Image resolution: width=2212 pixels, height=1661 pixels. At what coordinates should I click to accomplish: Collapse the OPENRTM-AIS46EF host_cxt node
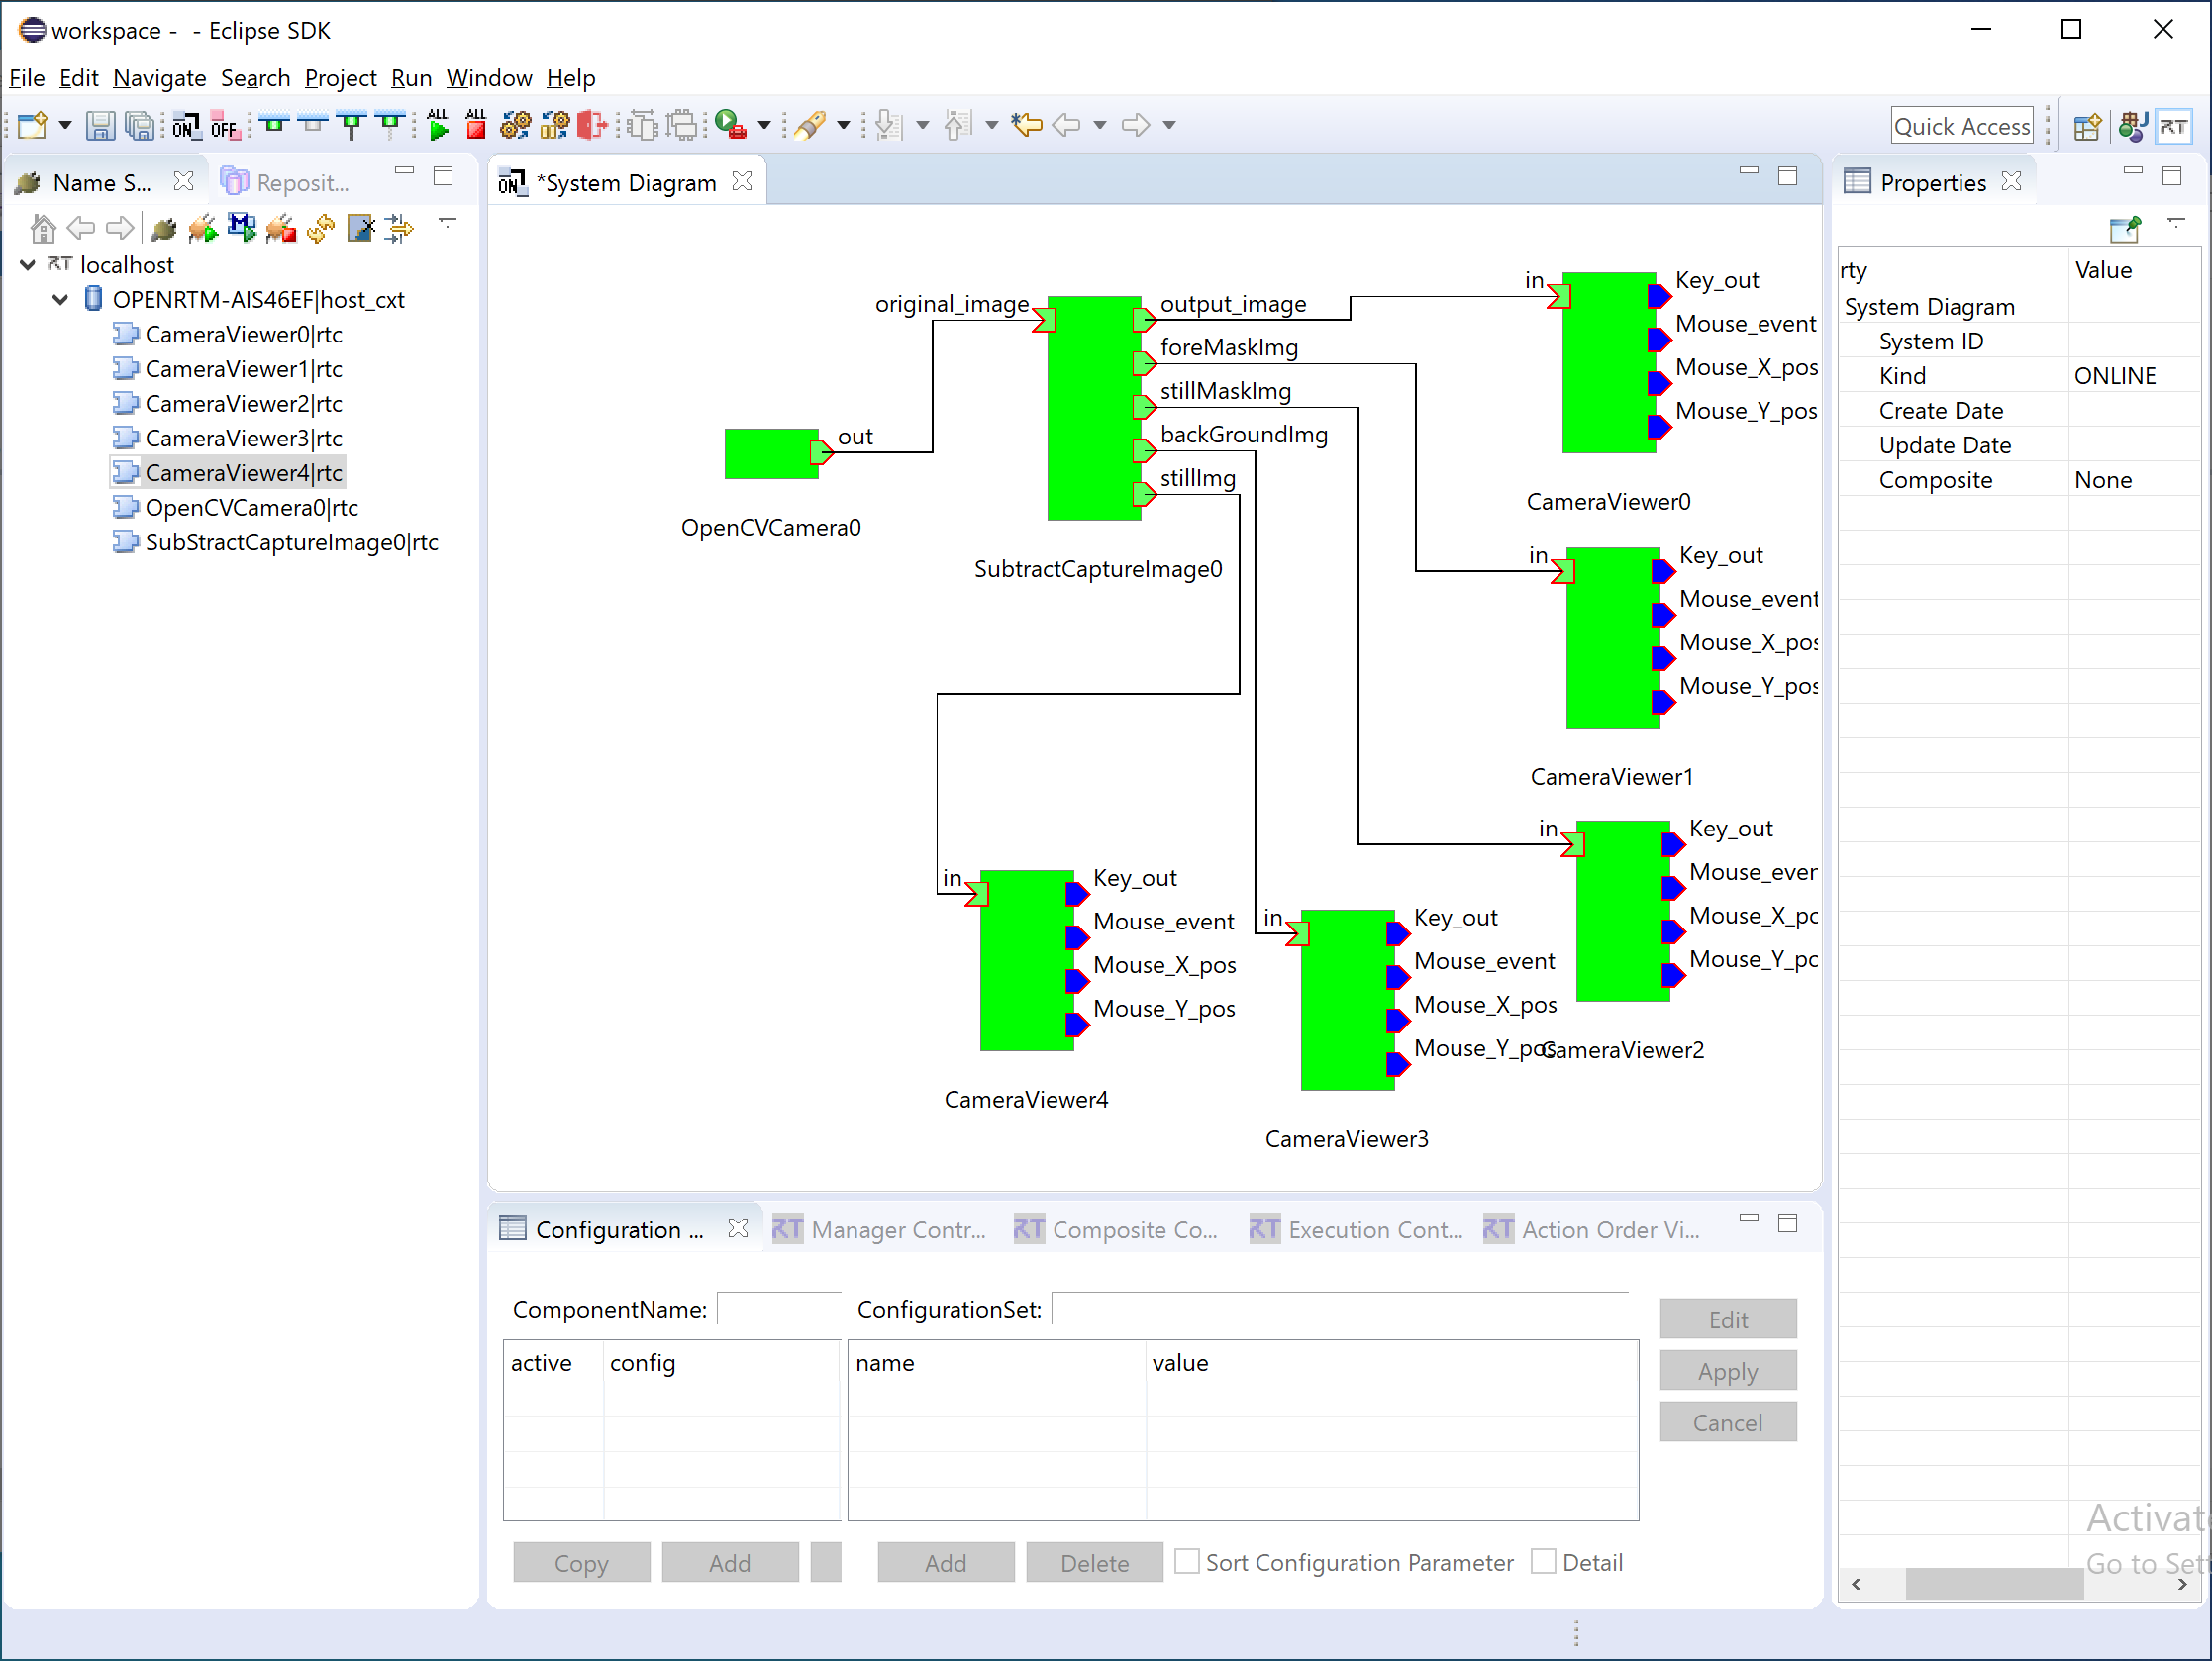click(60, 299)
